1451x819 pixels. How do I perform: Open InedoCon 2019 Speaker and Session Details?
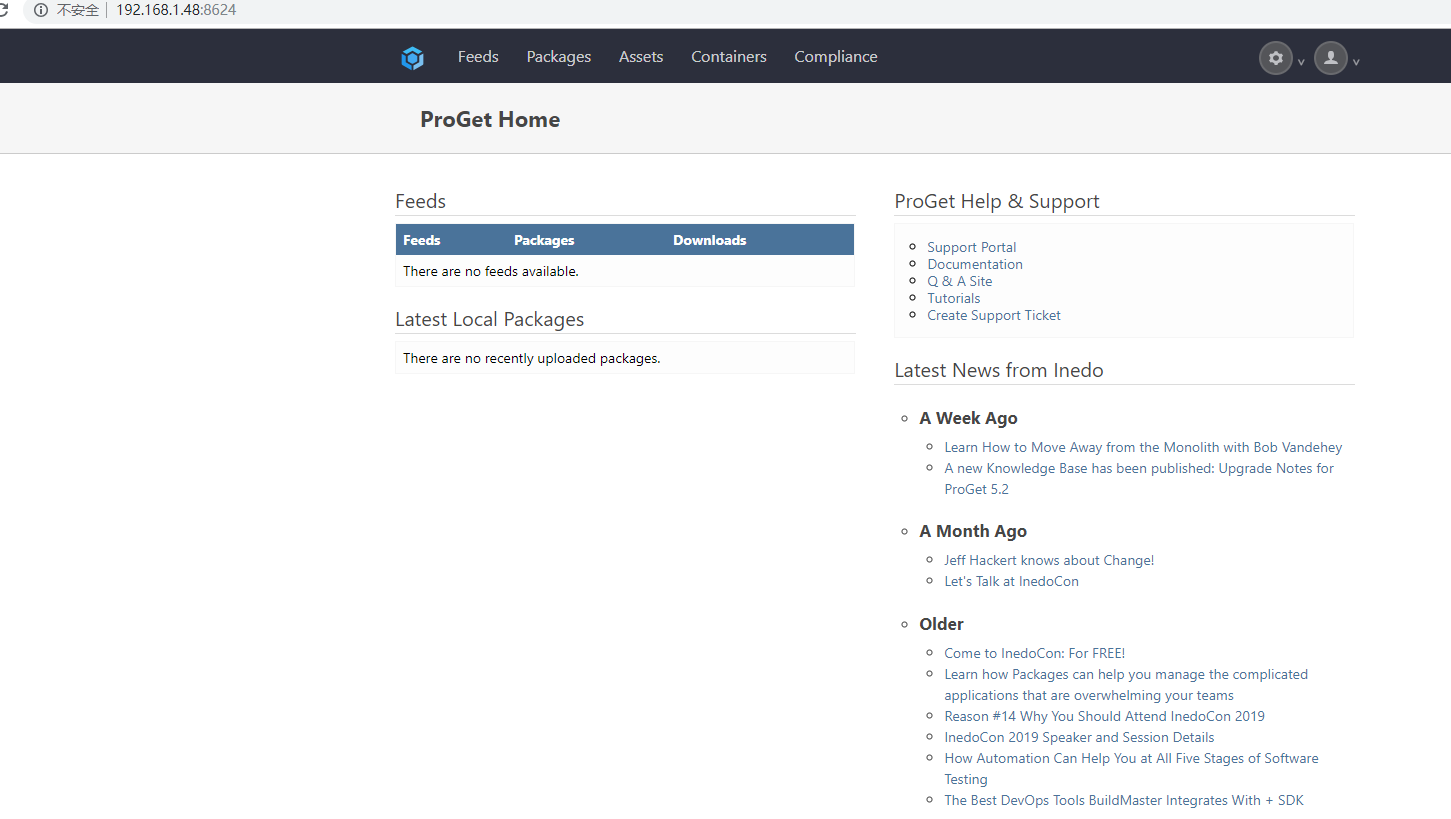(1079, 737)
